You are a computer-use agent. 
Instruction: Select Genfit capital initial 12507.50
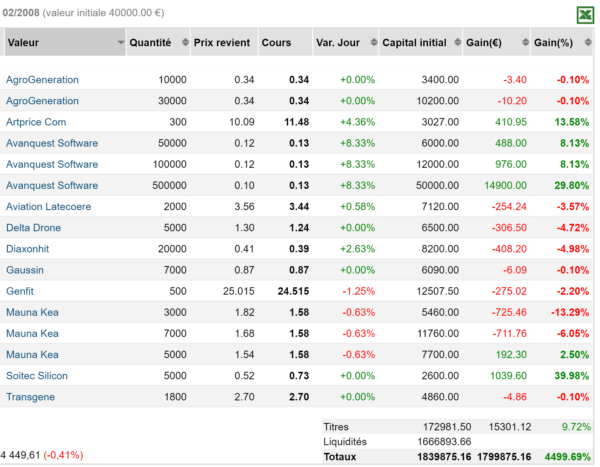[x=438, y=291]
